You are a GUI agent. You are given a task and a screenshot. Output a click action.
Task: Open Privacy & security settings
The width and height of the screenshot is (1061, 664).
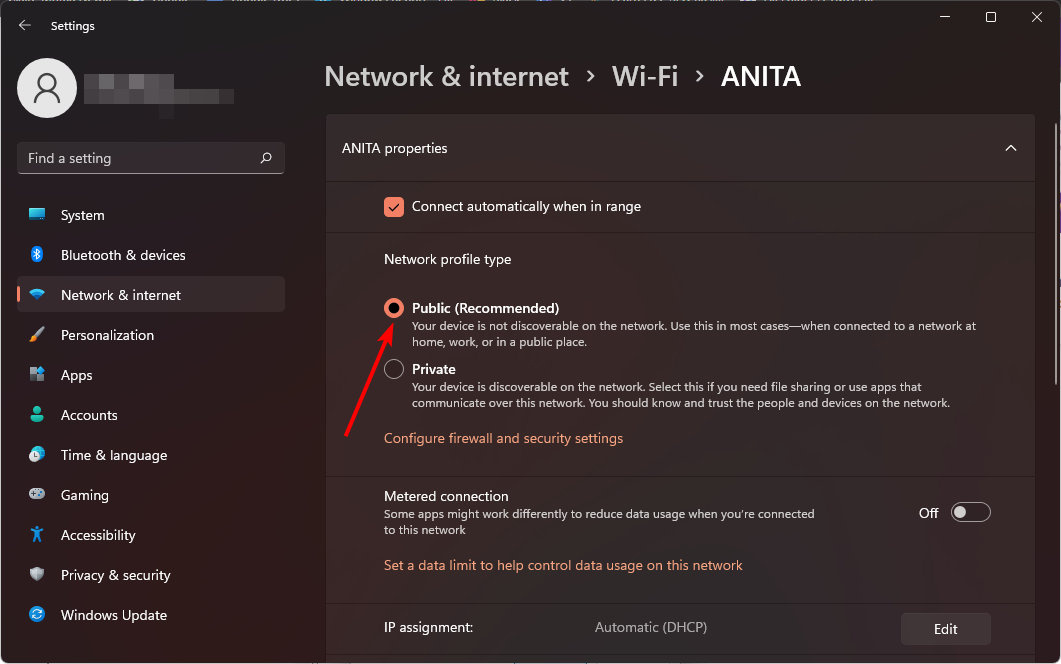click(115, 575)
